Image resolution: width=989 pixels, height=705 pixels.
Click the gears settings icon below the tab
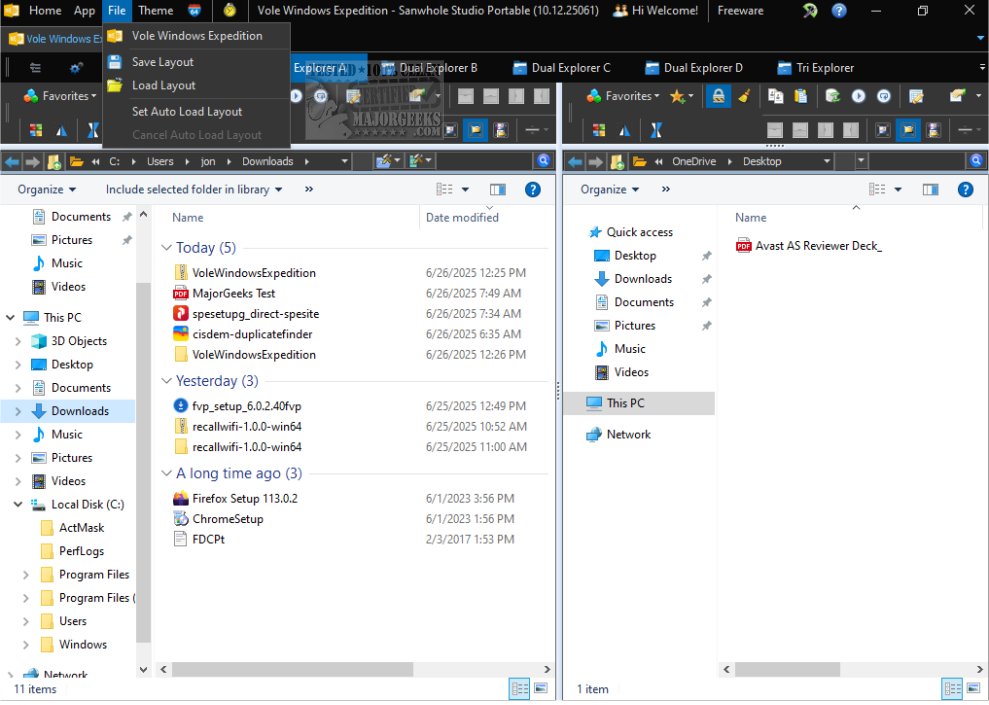(76, 68)
